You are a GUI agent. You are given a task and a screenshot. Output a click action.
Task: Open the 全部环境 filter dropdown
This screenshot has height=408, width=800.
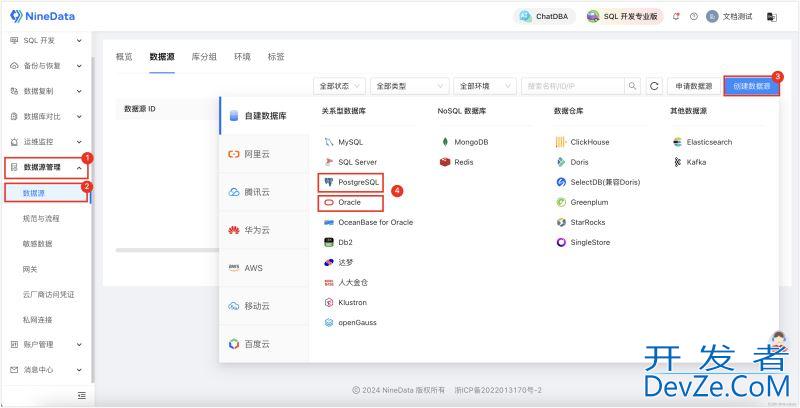[x=485, y=86]
